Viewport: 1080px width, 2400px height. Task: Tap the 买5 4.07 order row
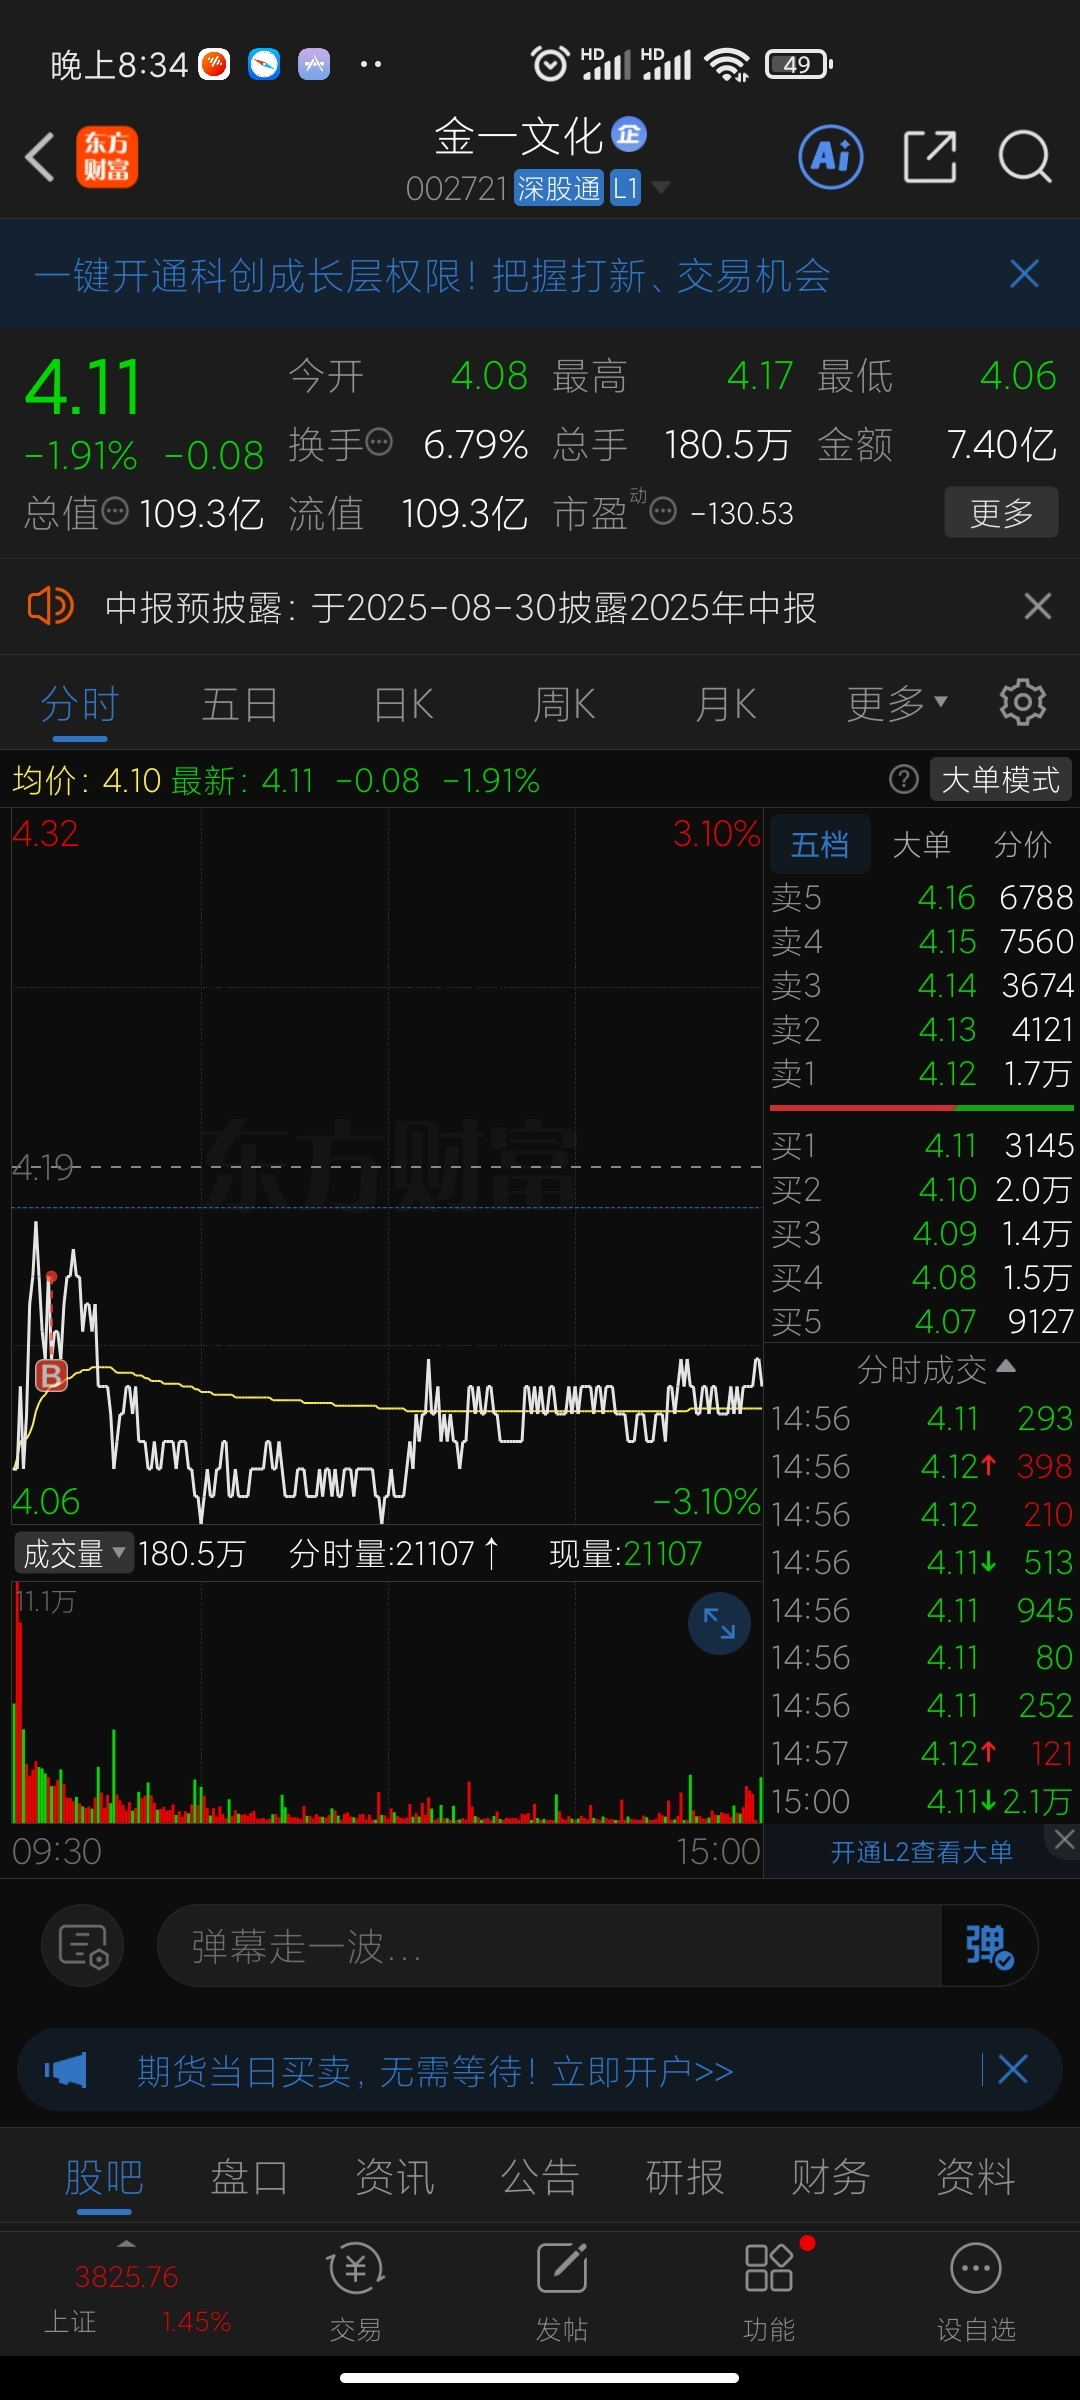(922, 1321)
